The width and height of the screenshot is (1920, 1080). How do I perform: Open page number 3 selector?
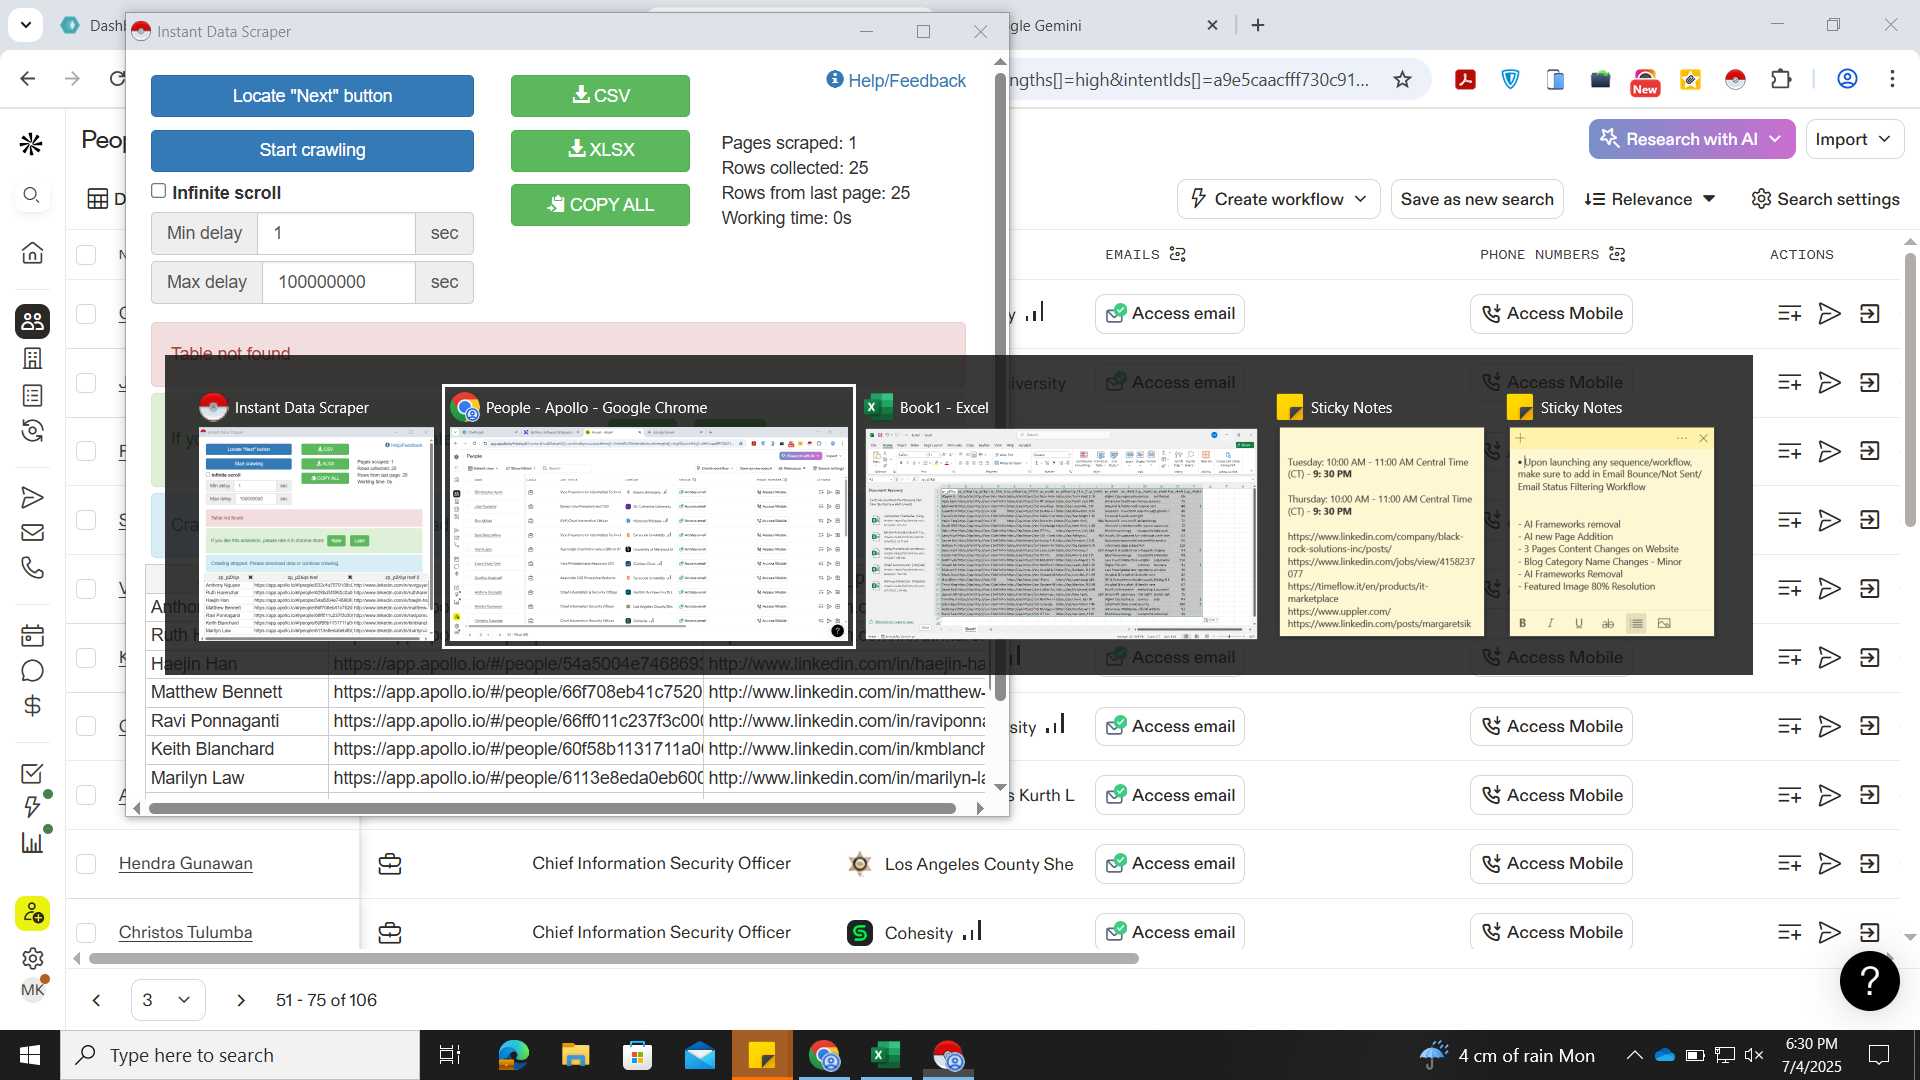(x=167, y=1000)
